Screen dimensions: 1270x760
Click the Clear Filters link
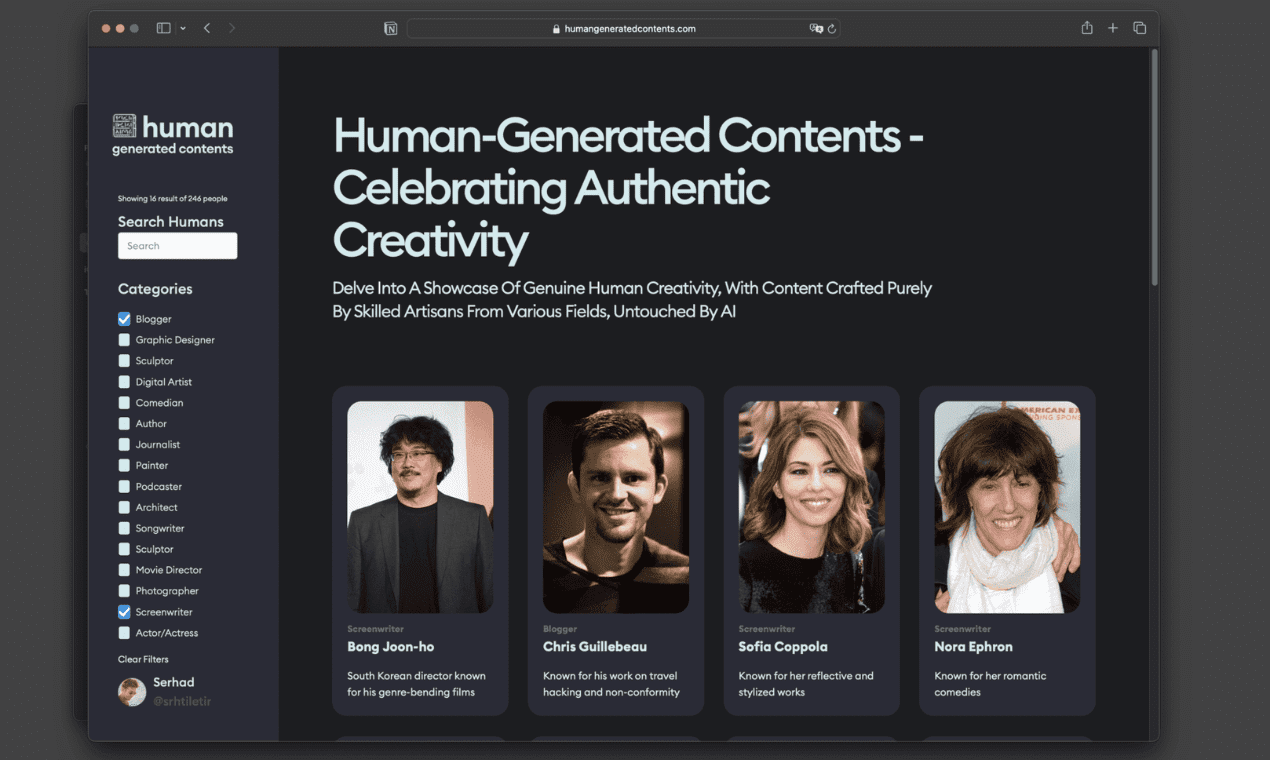(143, 659)
